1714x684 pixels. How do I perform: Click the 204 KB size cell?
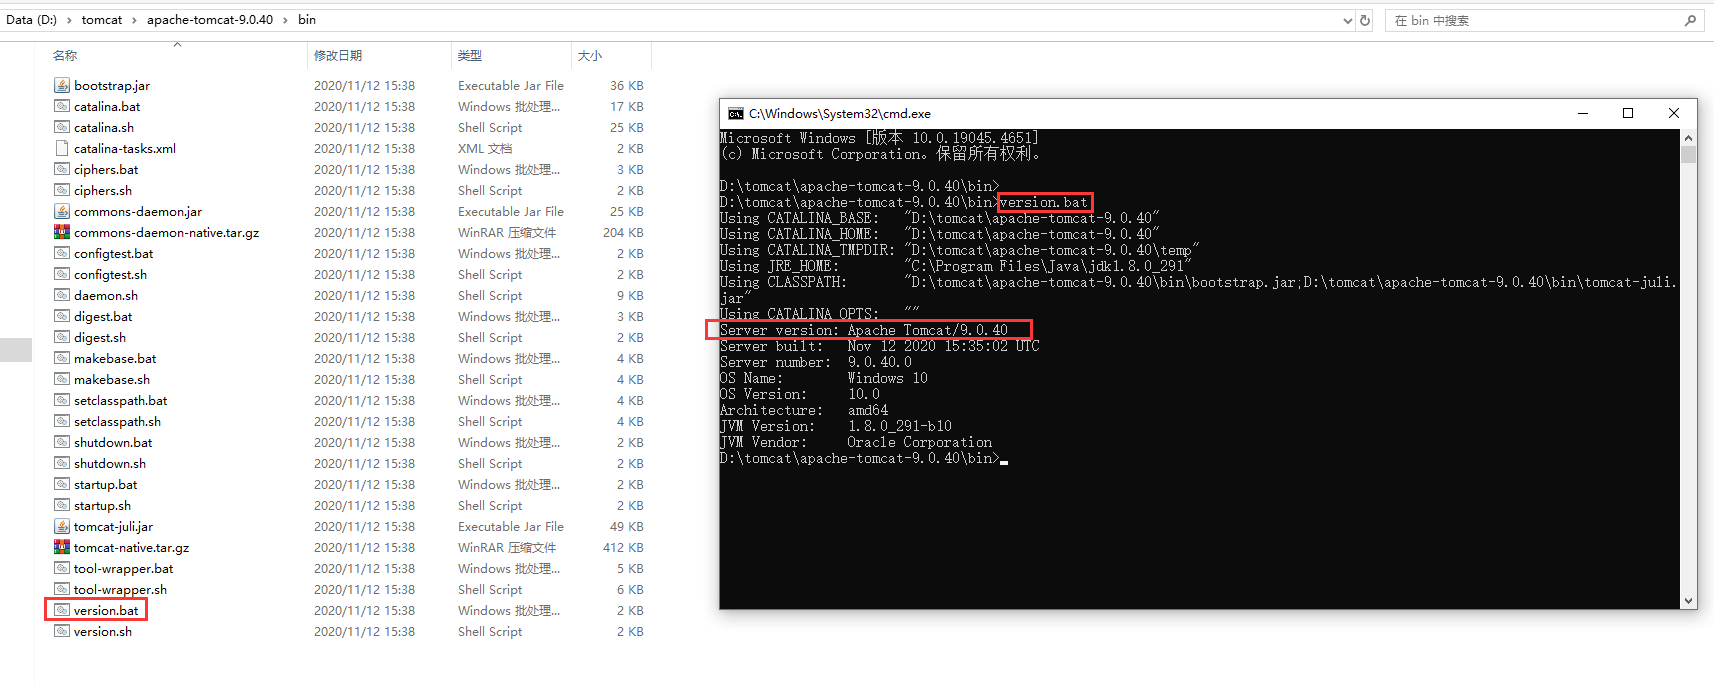(623, 233)
